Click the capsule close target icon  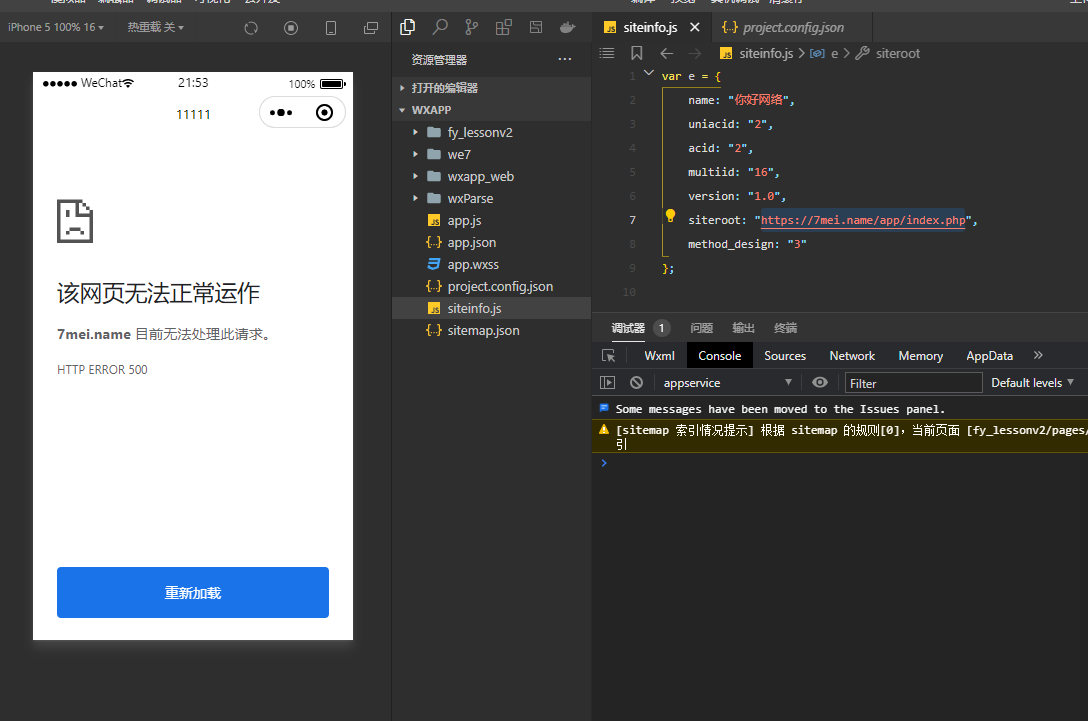(x=324, y=112)
